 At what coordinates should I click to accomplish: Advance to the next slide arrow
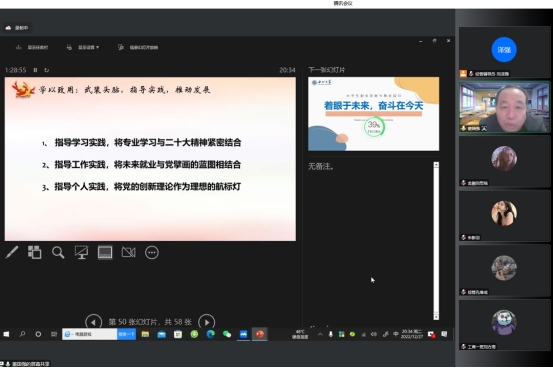coord(207,322)
